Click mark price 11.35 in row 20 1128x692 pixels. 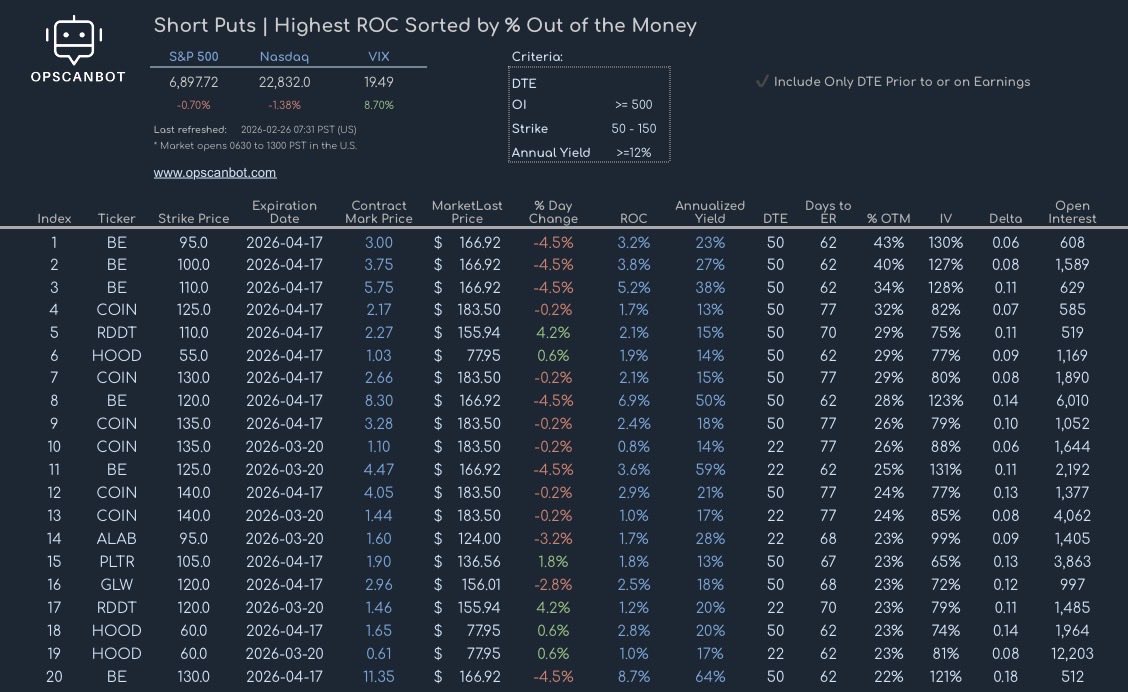378,676
